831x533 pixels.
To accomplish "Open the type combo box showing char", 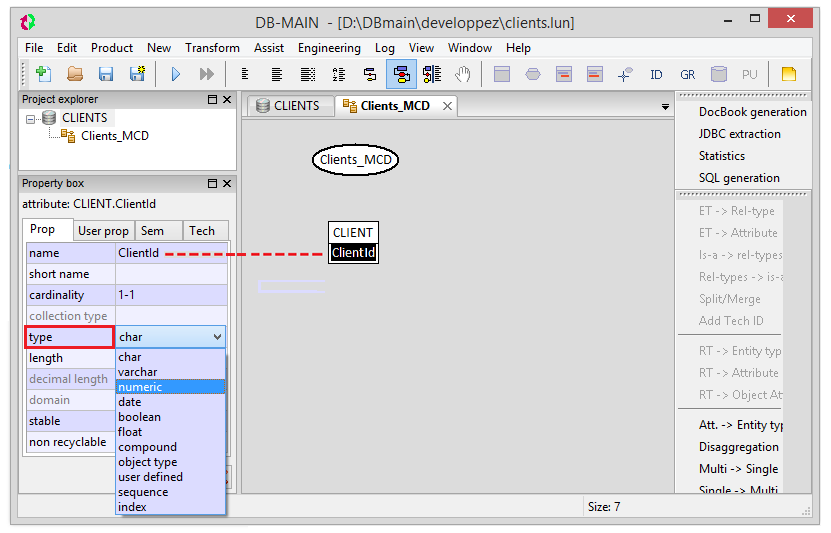I will pos(171,337).
